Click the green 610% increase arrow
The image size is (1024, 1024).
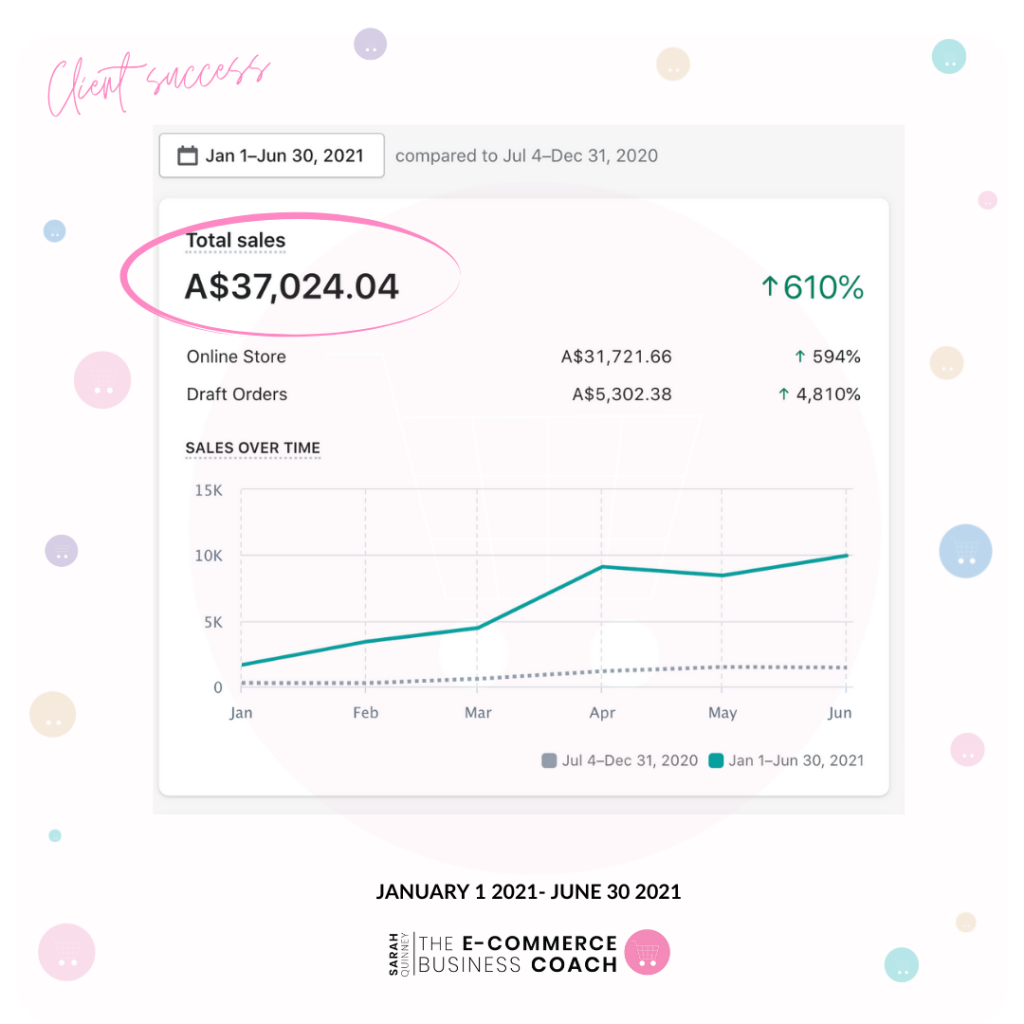(770, 286)
